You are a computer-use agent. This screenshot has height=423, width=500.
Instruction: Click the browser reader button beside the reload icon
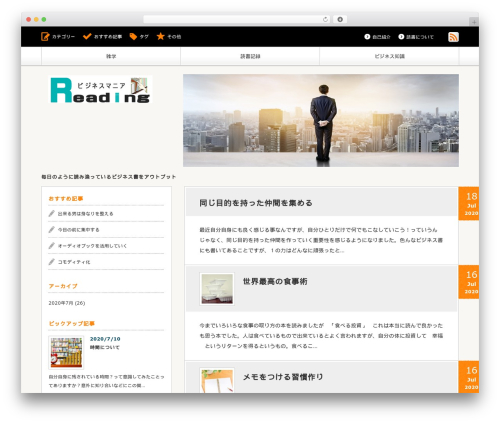pyautogui.click(x=340, y=19)
